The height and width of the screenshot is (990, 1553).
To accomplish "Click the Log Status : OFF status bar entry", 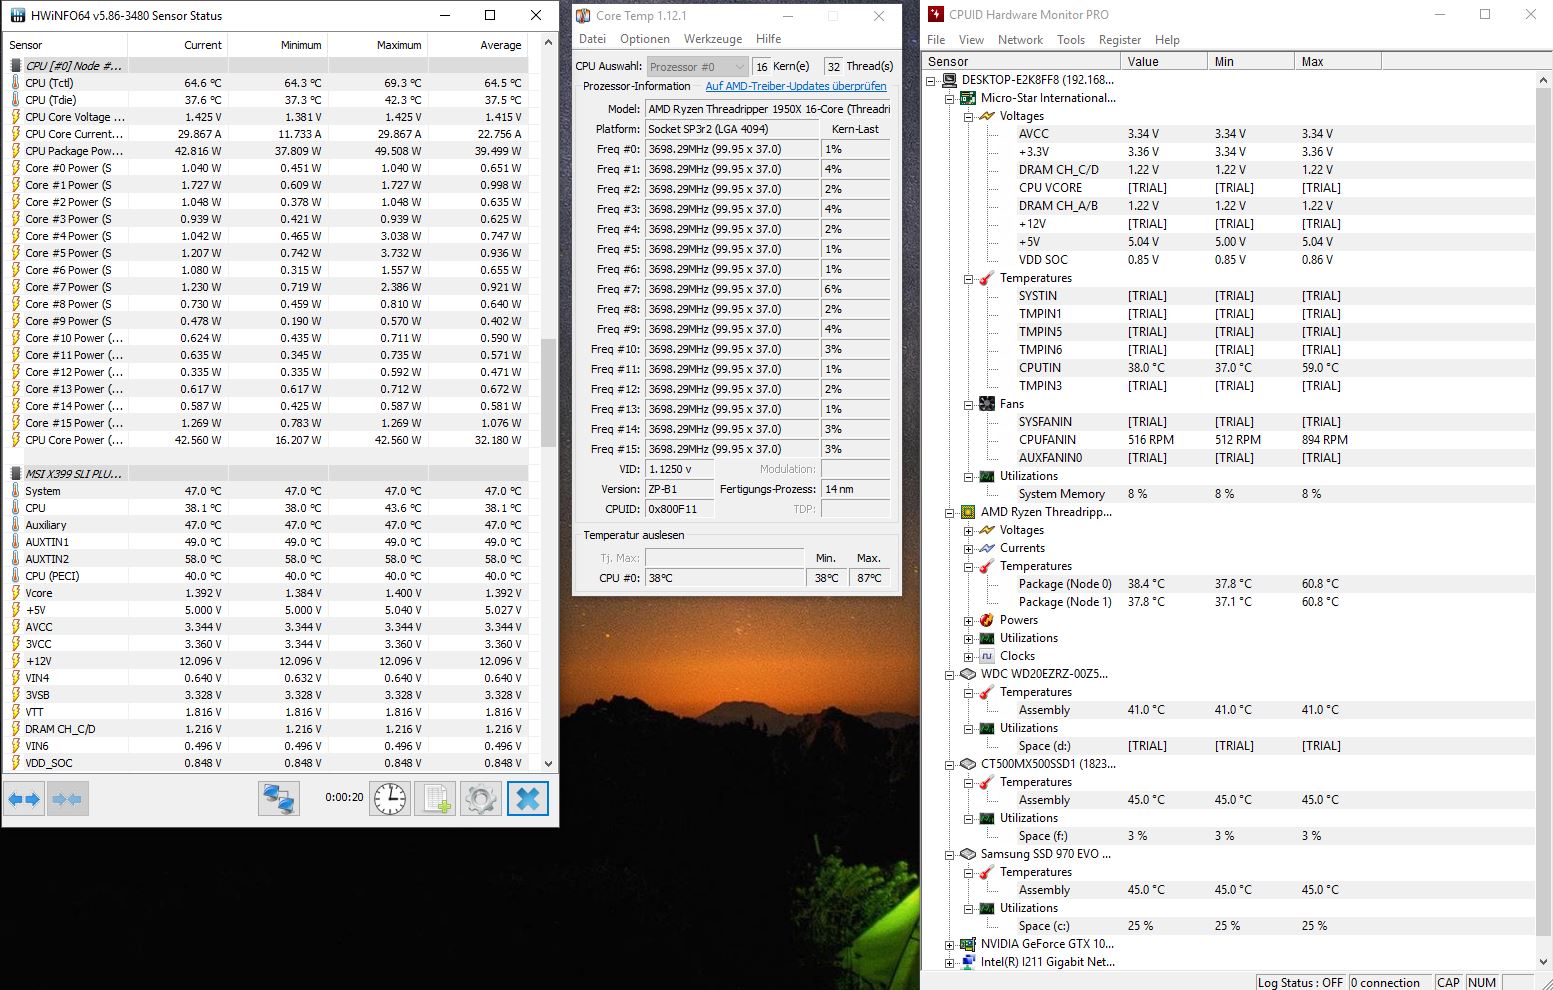I will point(1300,982).
